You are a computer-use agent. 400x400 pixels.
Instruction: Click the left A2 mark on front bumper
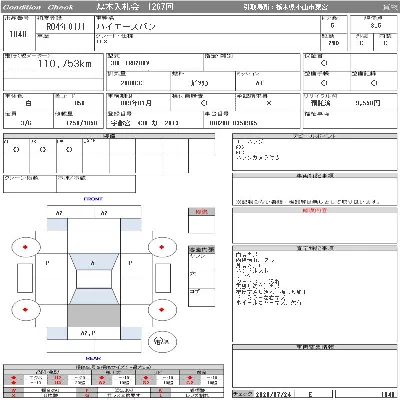coord(59,213)
